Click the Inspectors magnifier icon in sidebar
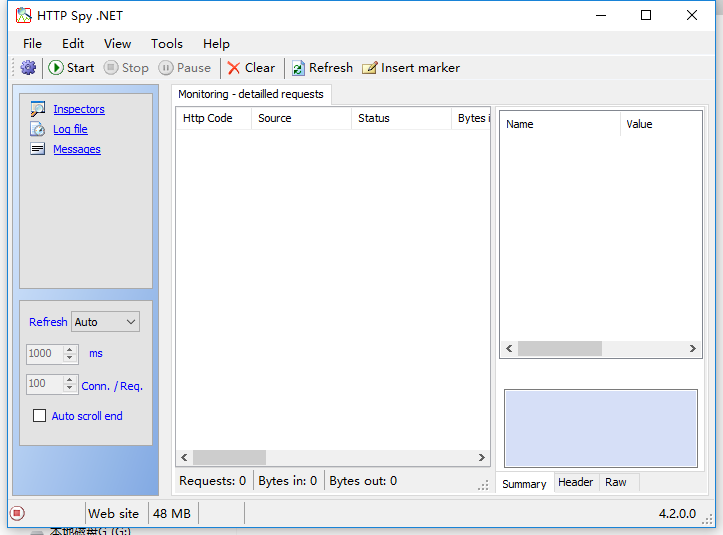 37,109
